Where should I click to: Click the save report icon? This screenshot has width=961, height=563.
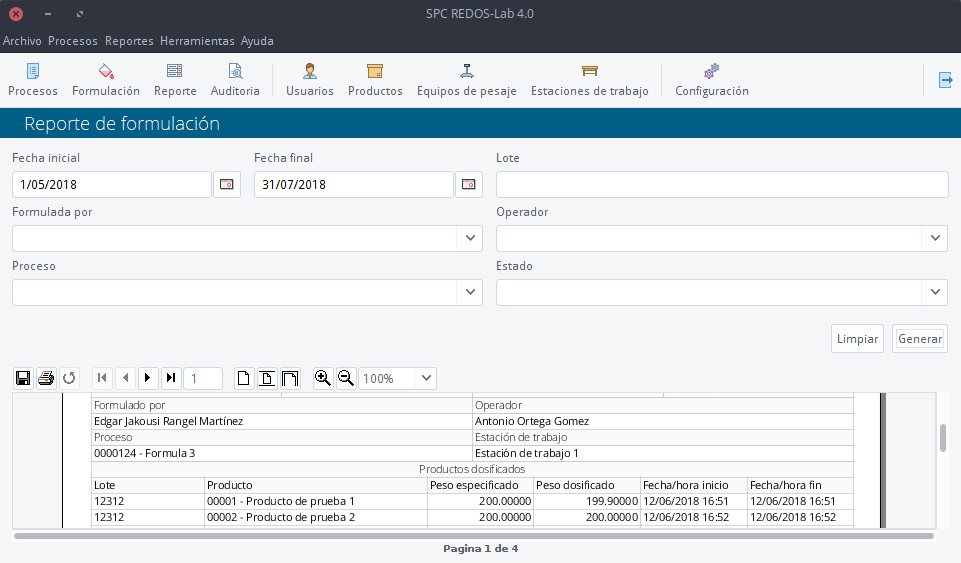tap(23, 378)
